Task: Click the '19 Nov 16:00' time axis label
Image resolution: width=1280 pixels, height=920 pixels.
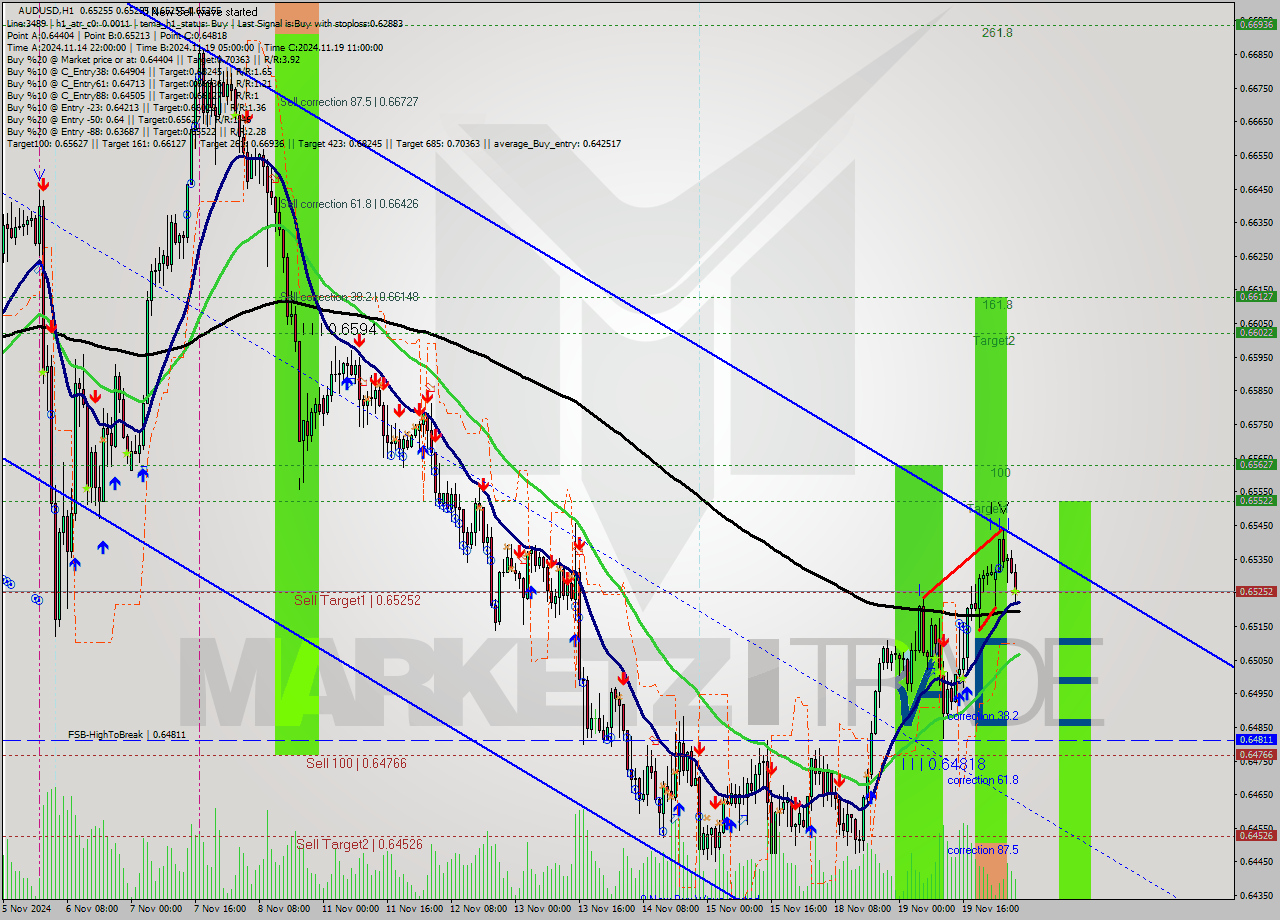Action: coord(990,909)
